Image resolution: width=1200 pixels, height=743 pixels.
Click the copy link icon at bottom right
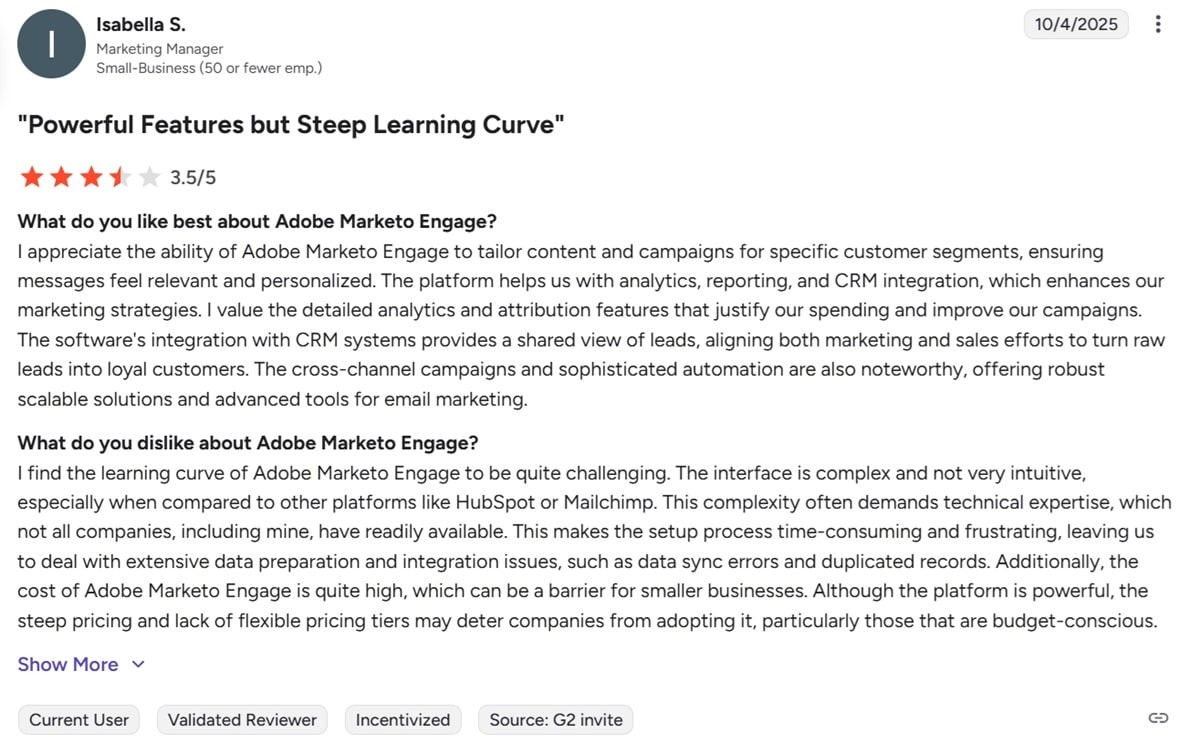pyautogui.click(x=1158, y=718)
